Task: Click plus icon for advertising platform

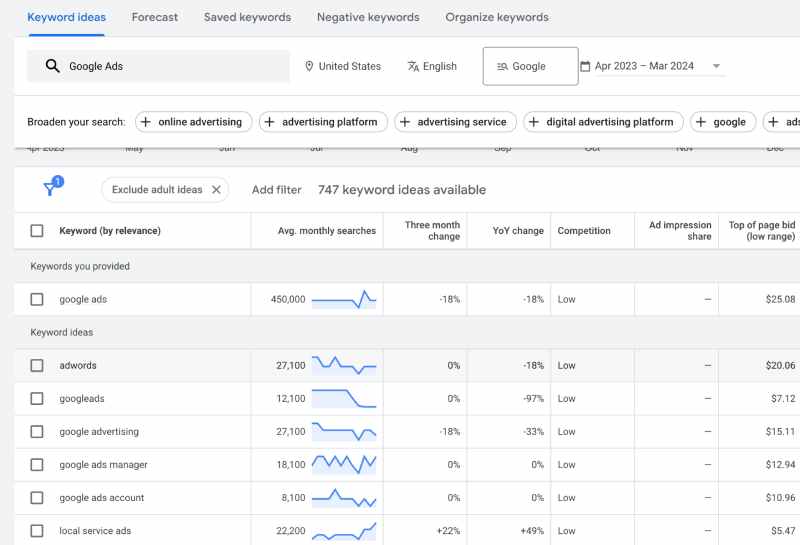Action: coord(269,122)
